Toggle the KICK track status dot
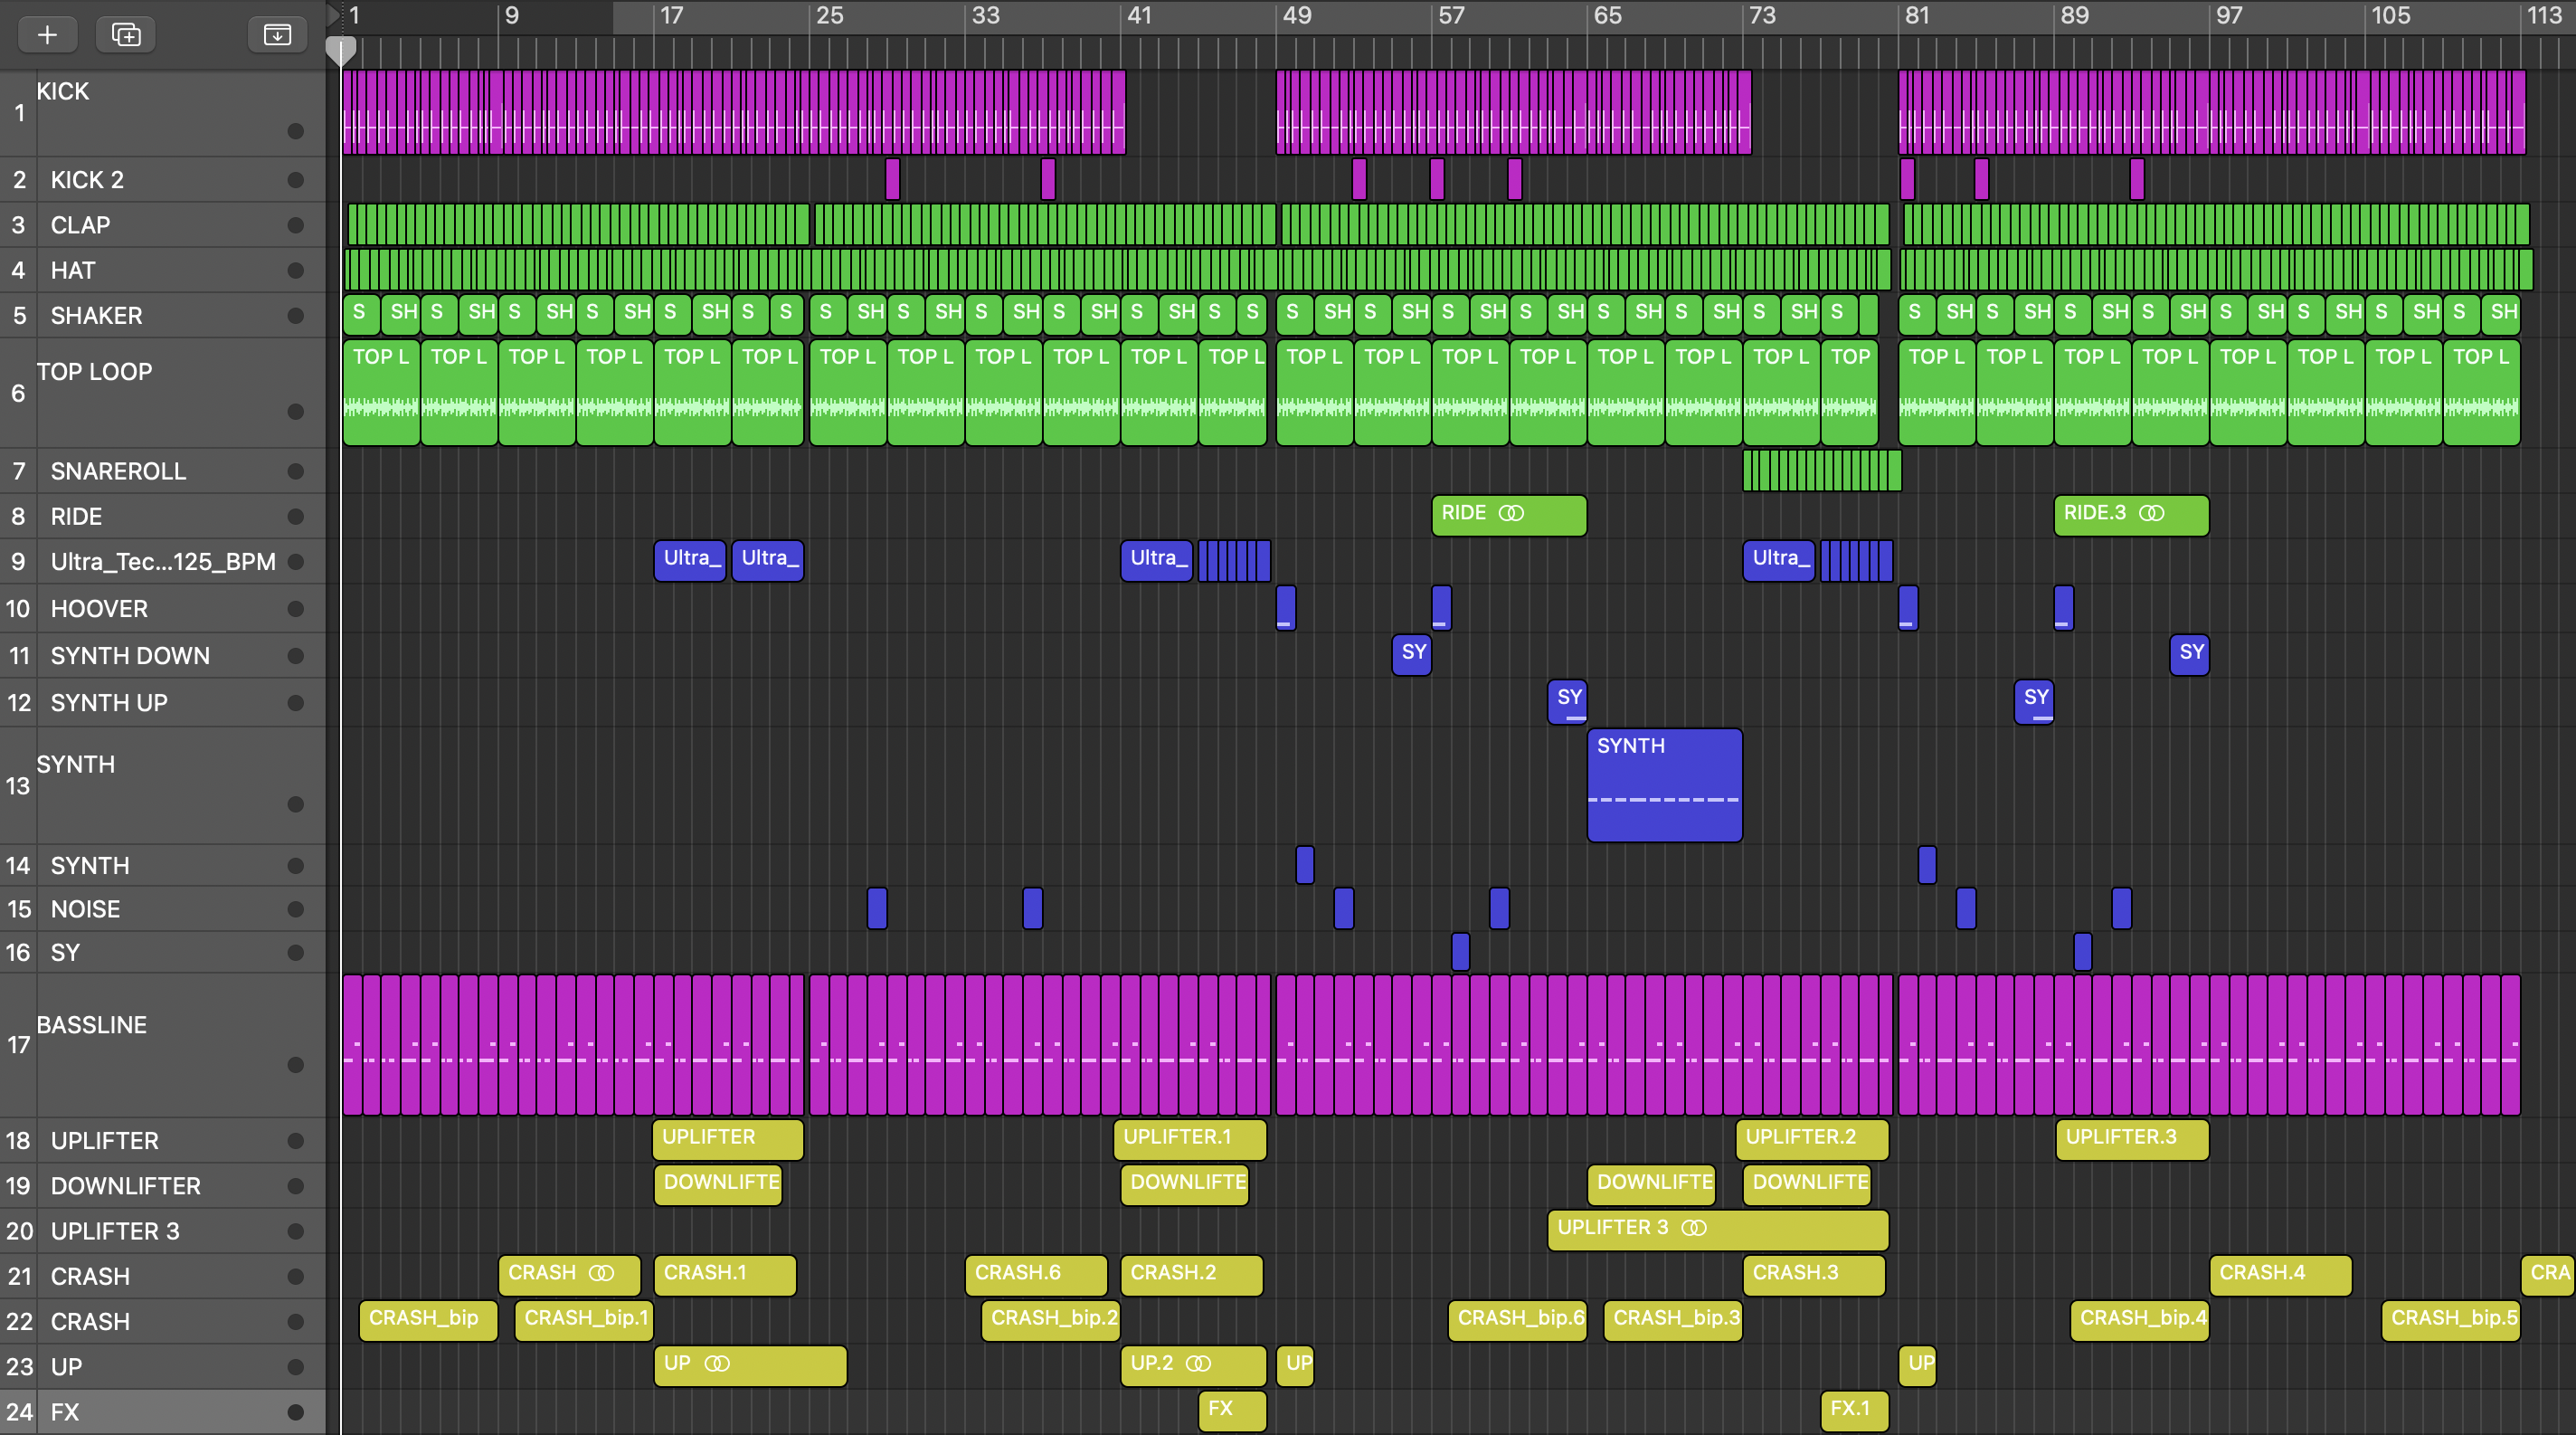Viewport: 2576px width, 1435px height. 295,131
